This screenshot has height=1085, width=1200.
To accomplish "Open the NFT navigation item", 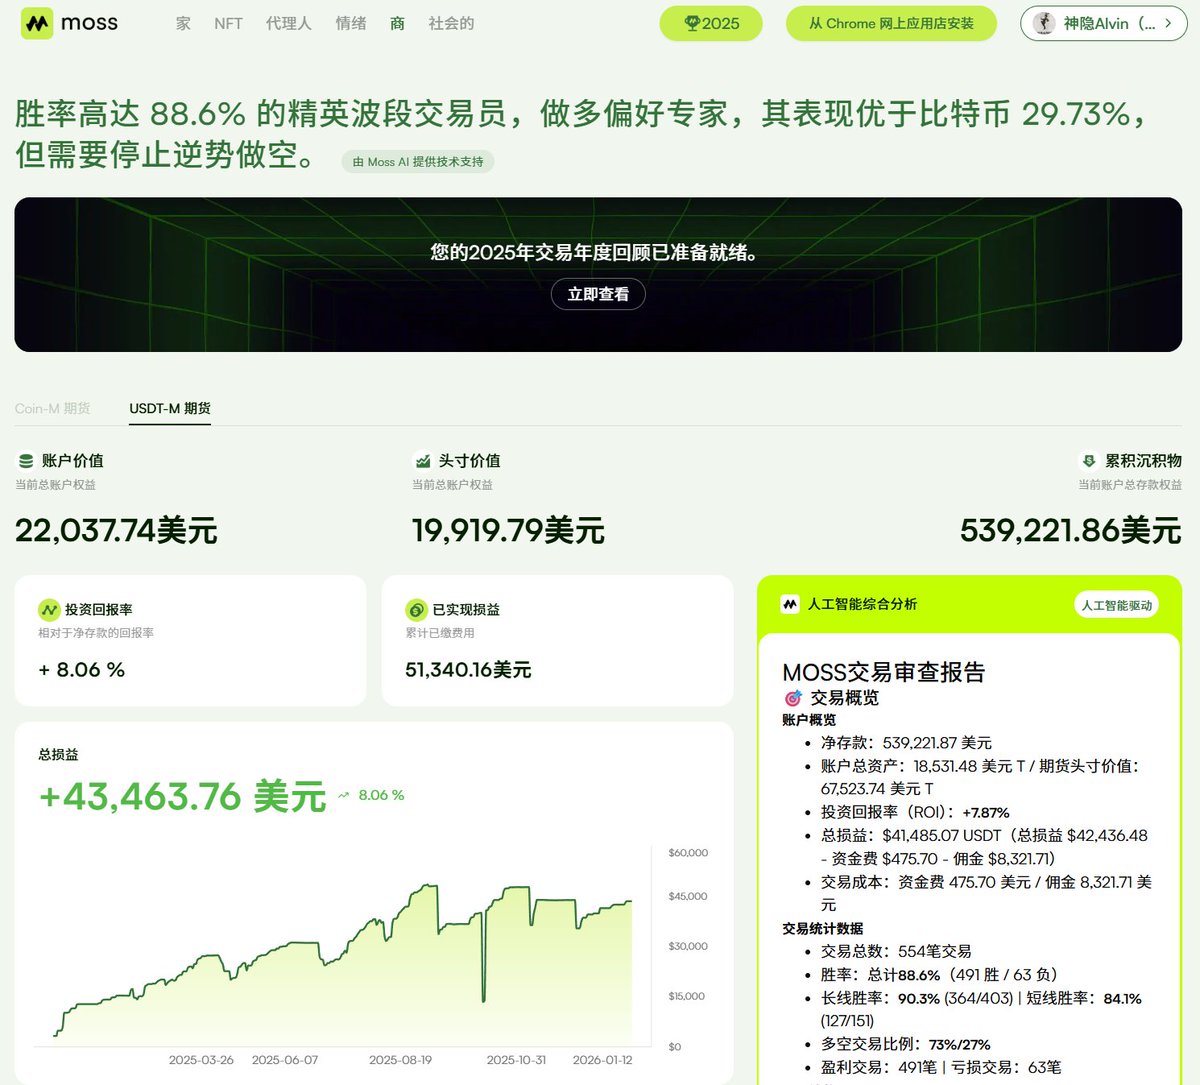I will click(228, 23).
